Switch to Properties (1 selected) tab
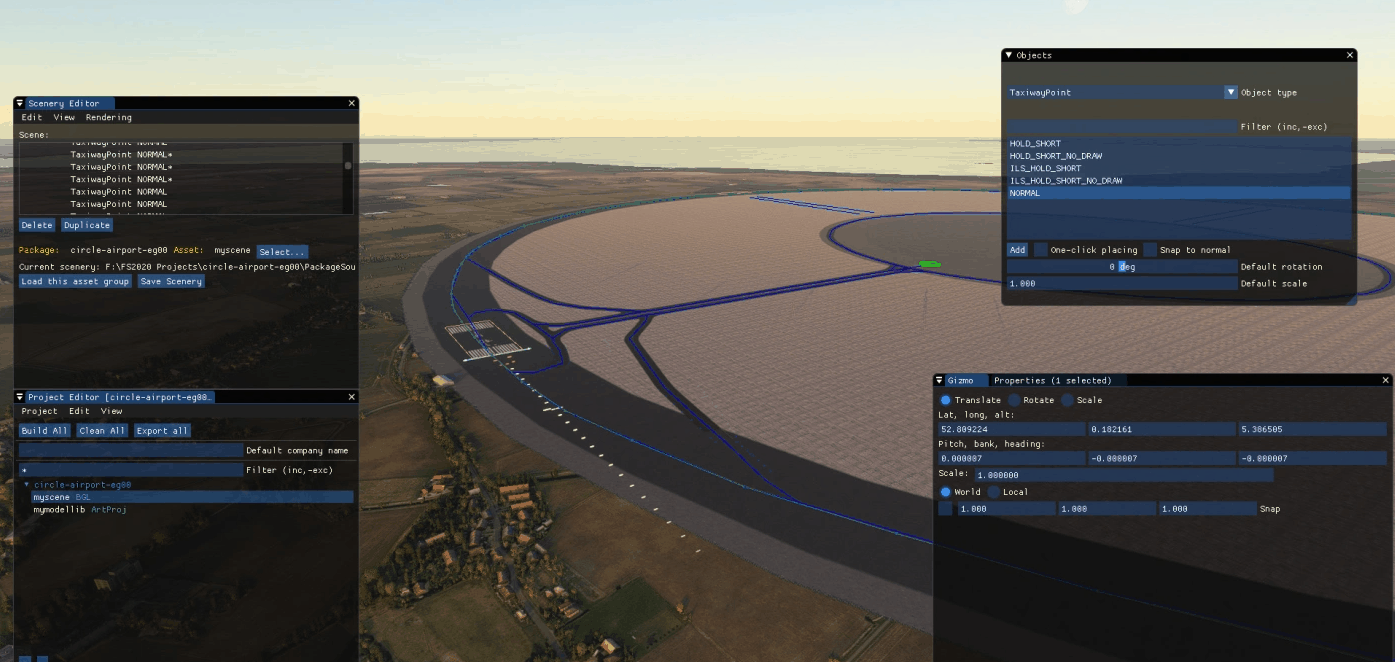The height and width of the screenshot is (662, 1395). (x=1052, y=380)
